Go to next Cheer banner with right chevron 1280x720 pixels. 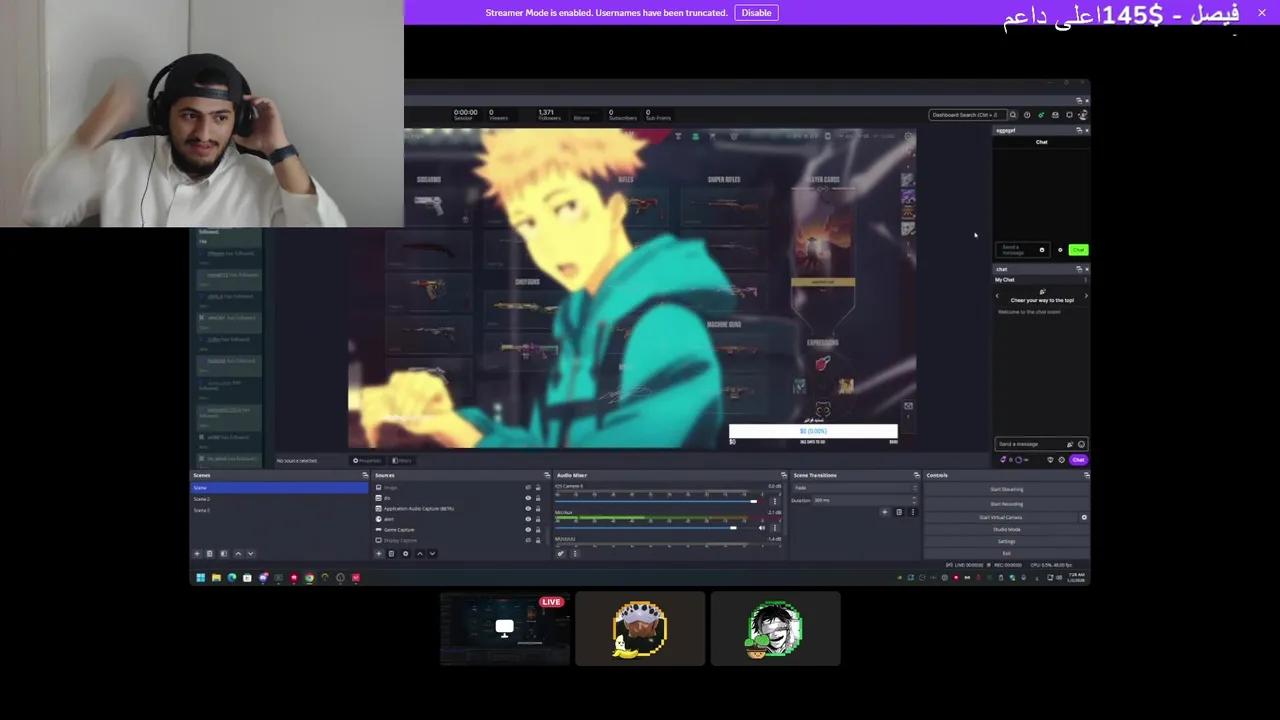[1086, 296]
